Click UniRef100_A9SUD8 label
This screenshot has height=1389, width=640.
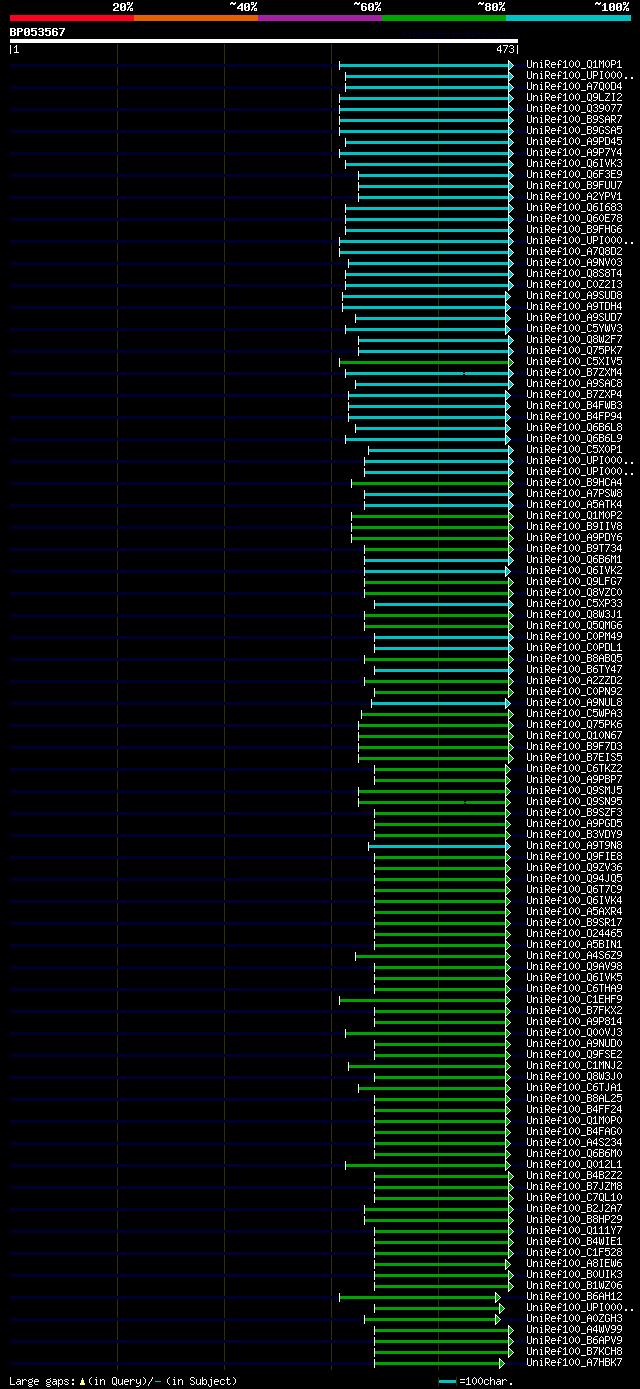tap(574, 296)
